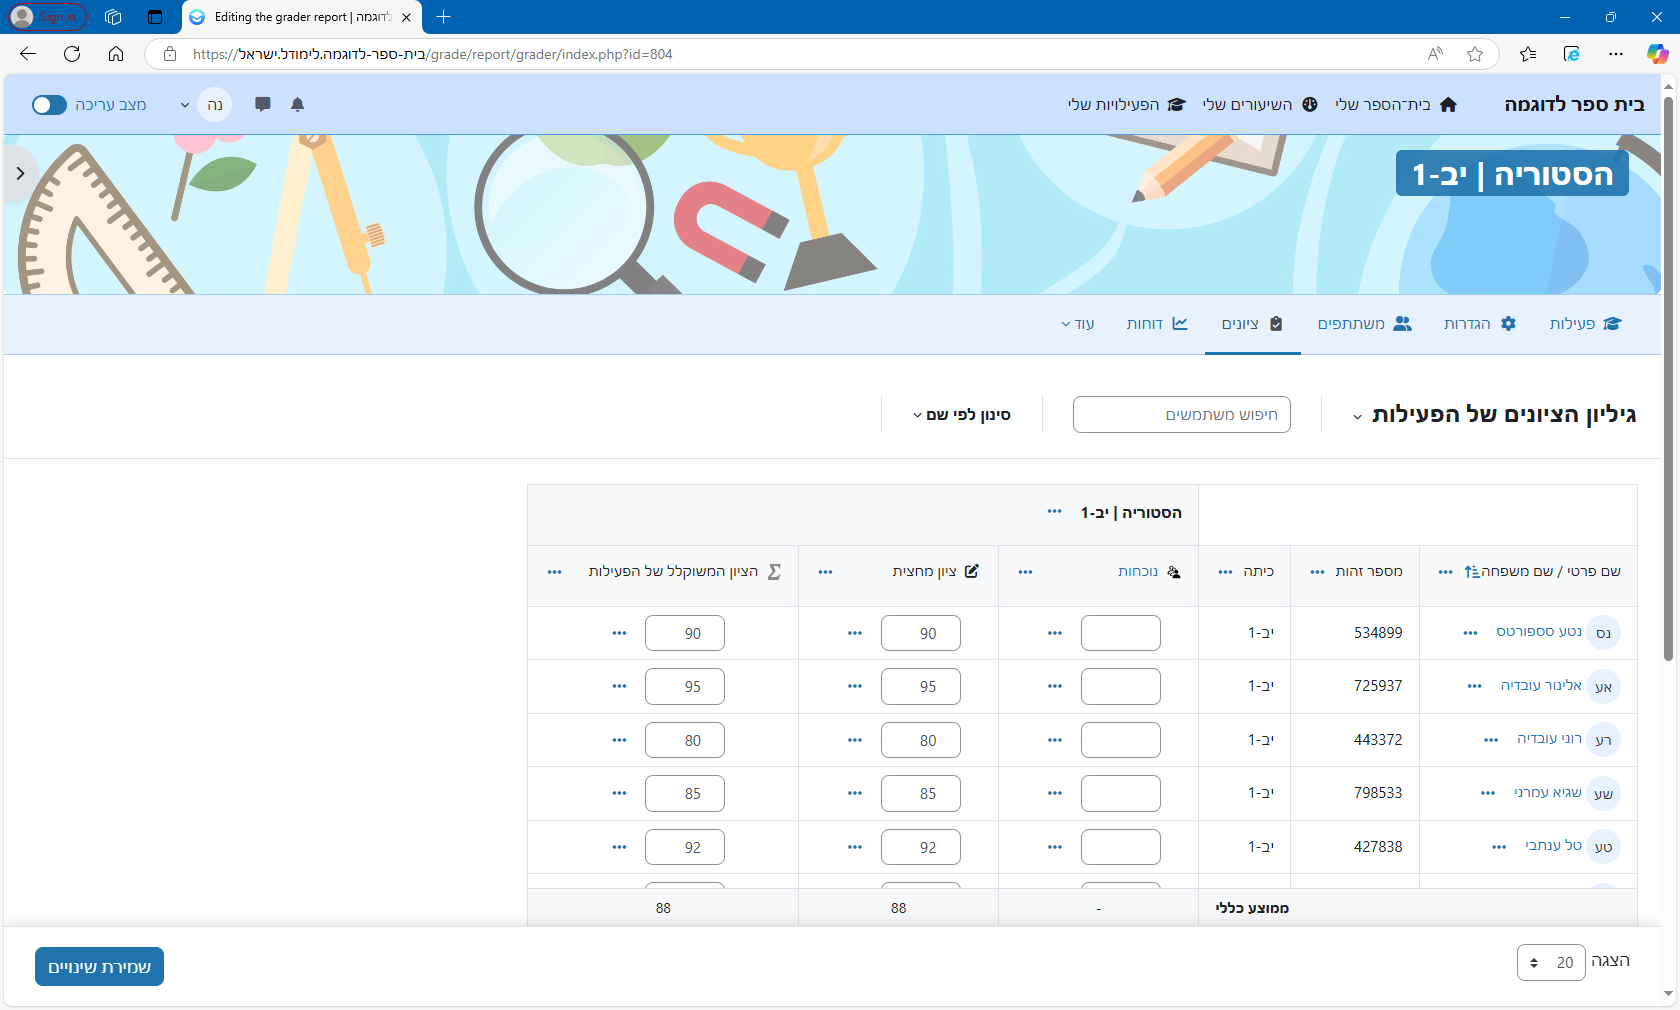Expand the עוד navigation dropdown
The image size is (1680, 1010).
coord(1078,324)
